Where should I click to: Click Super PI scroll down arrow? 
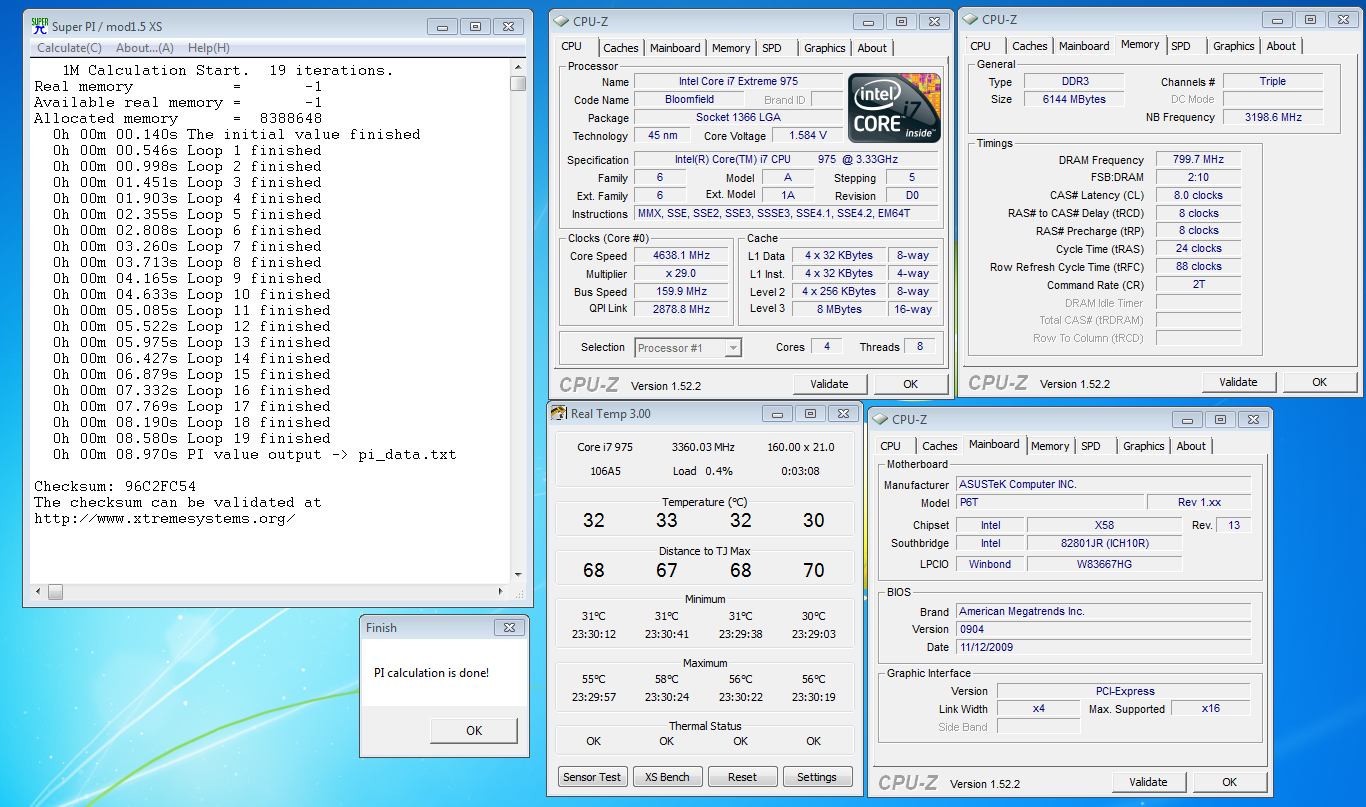pyautogui.click(x=518, y=574)
